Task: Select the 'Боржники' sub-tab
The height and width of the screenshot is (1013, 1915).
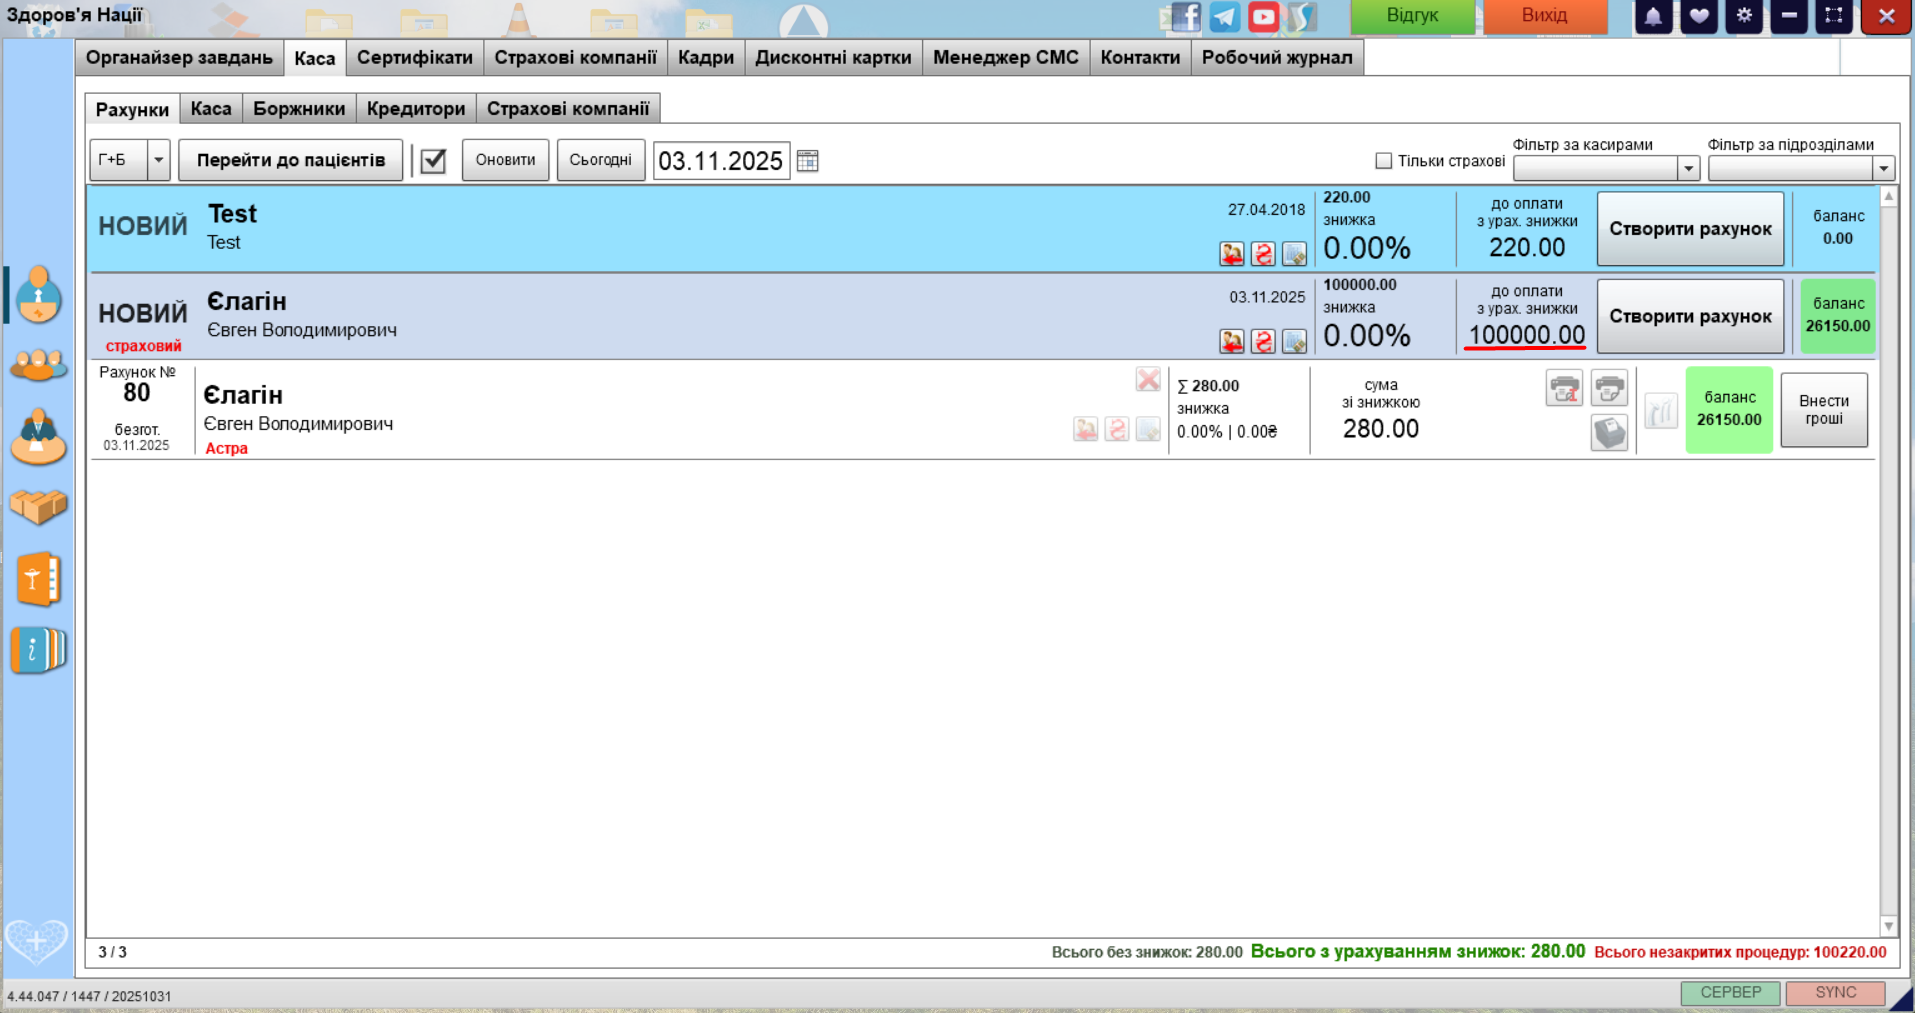Action: [299, 109]
